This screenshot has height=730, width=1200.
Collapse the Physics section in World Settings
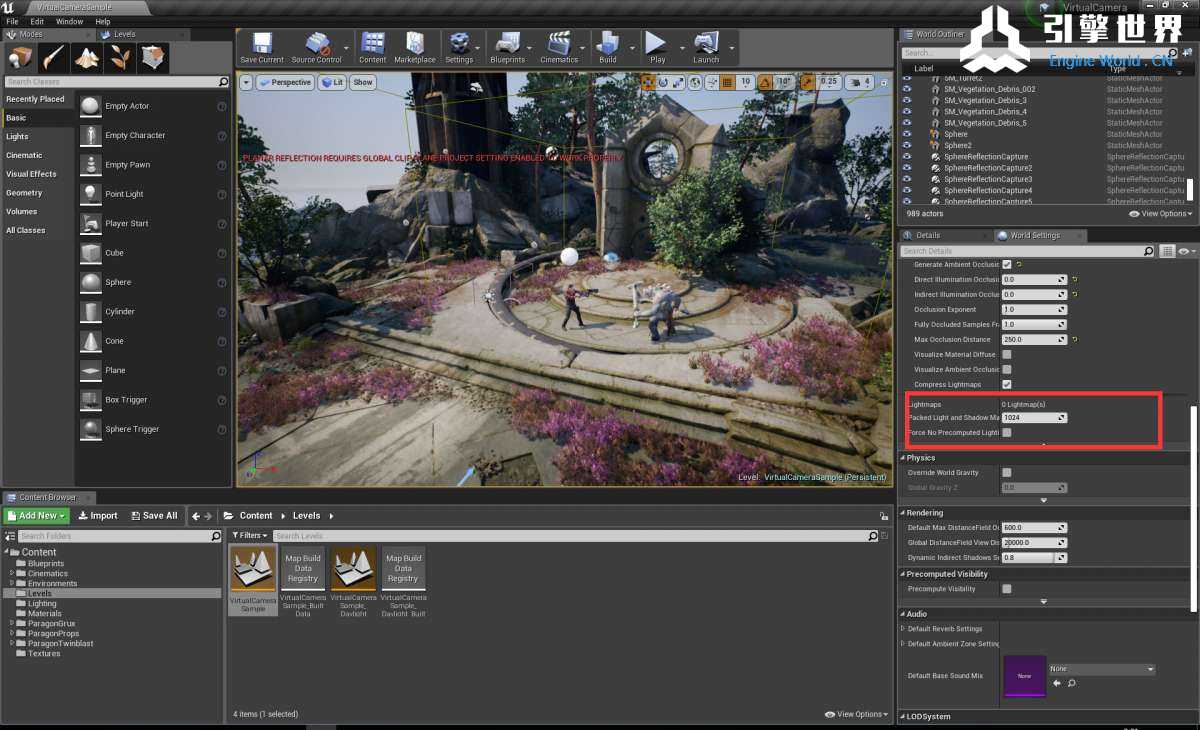tap(902, 458)
